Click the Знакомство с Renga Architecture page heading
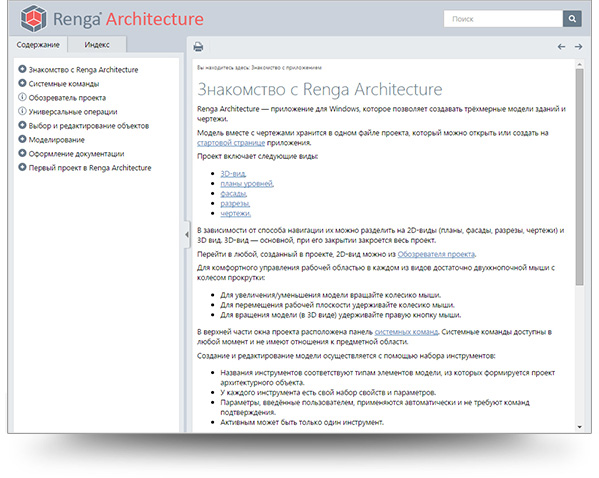 click(x=320, y=89)
